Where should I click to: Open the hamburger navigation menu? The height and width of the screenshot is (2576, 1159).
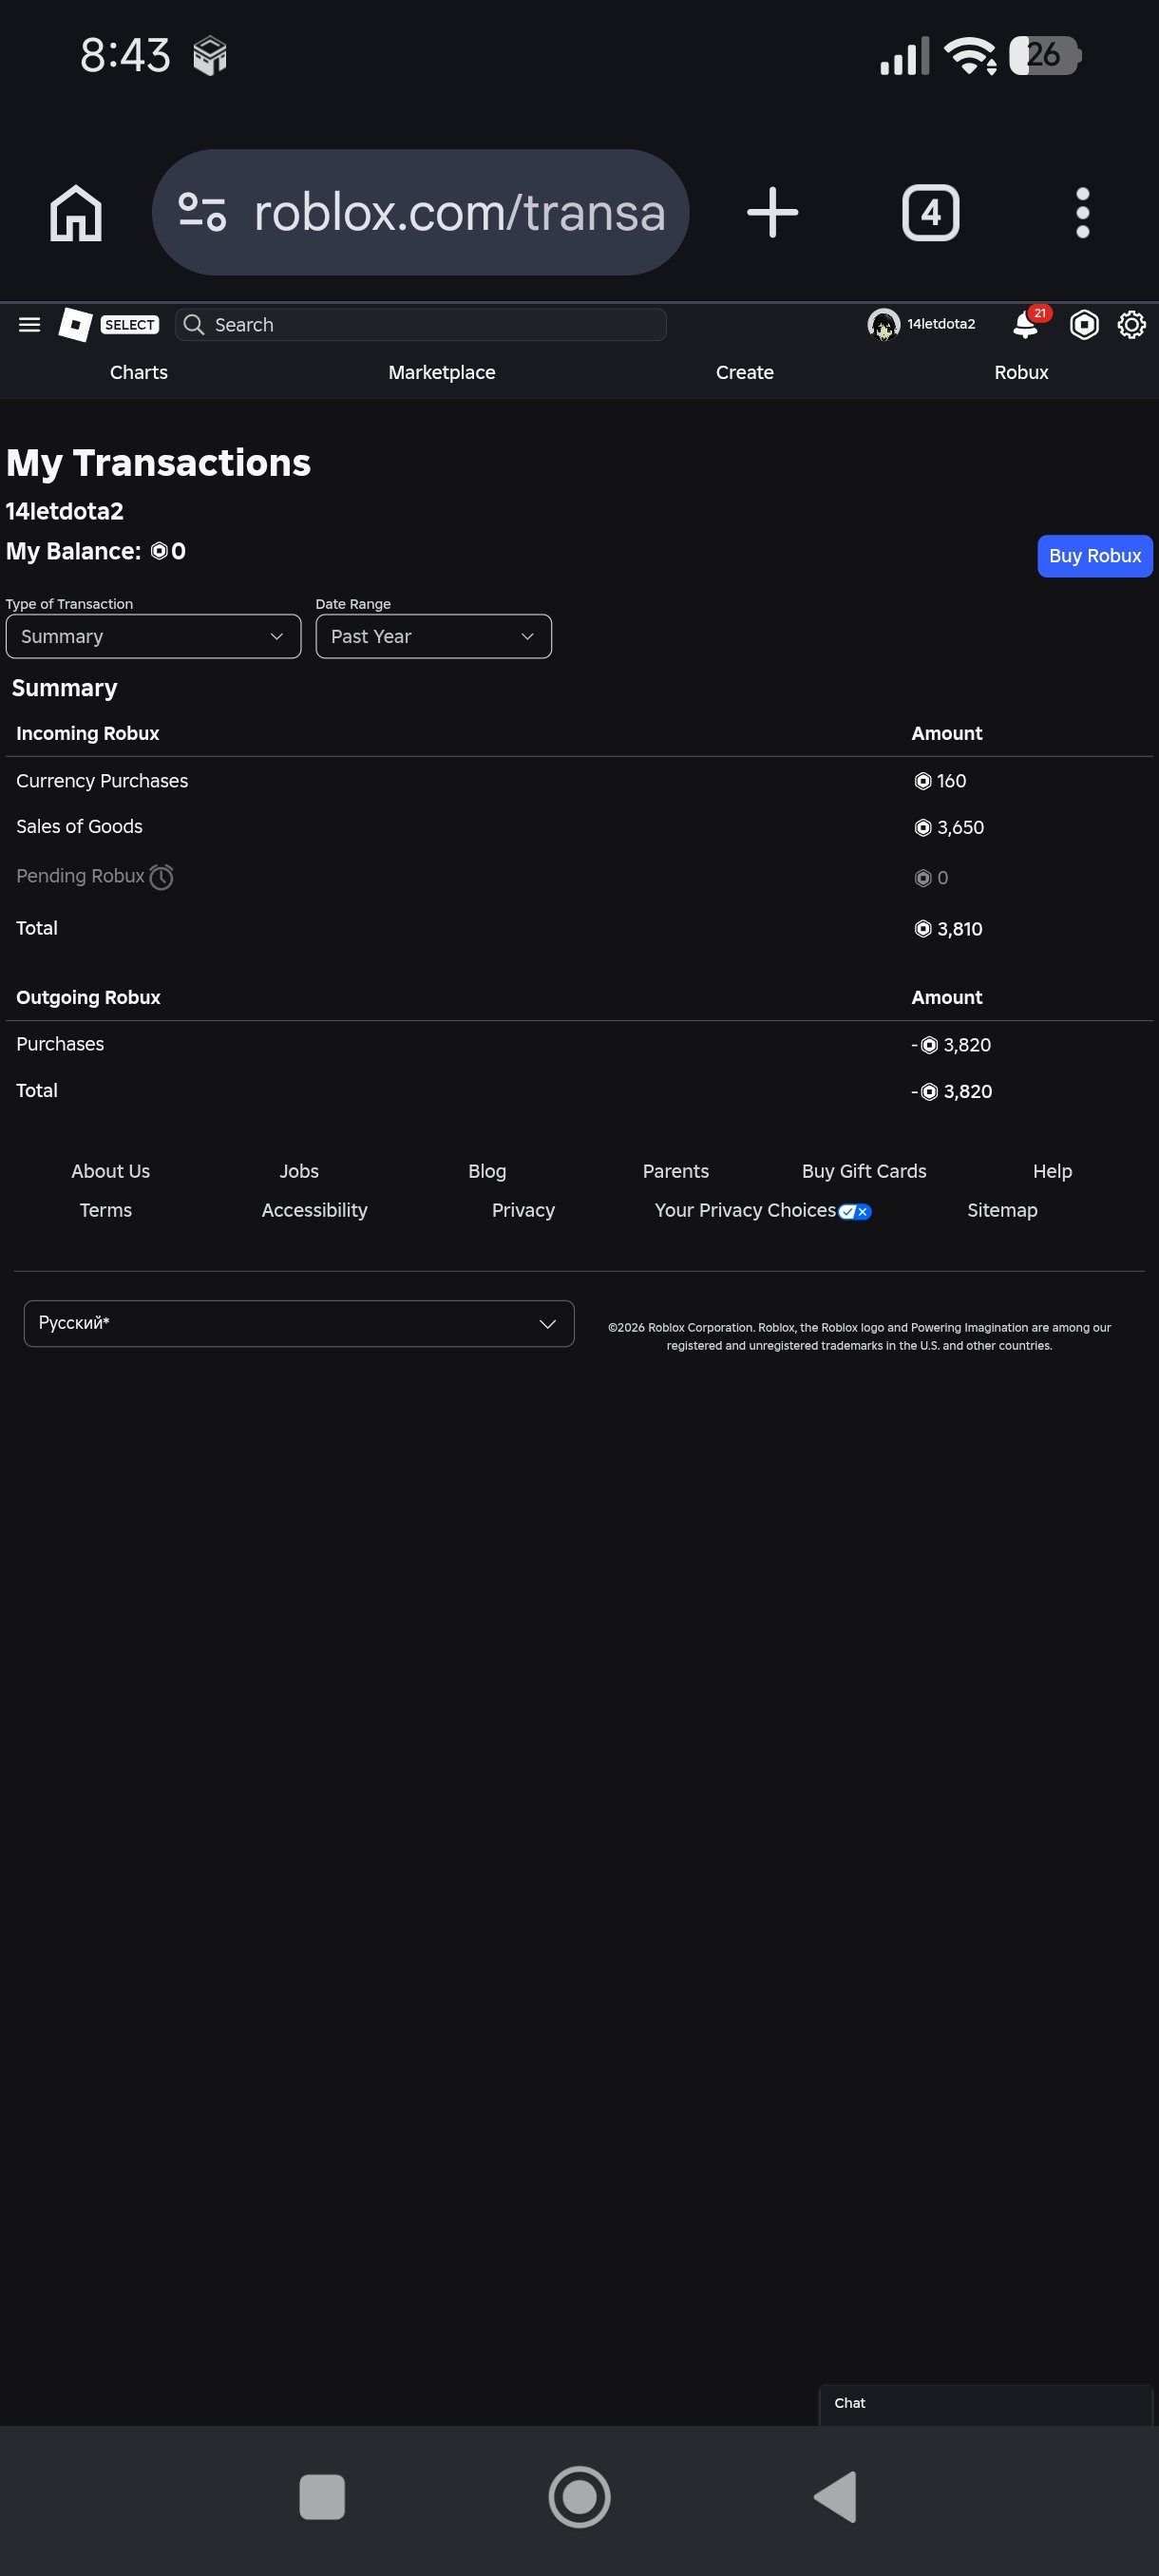click(x=29, y=324)
